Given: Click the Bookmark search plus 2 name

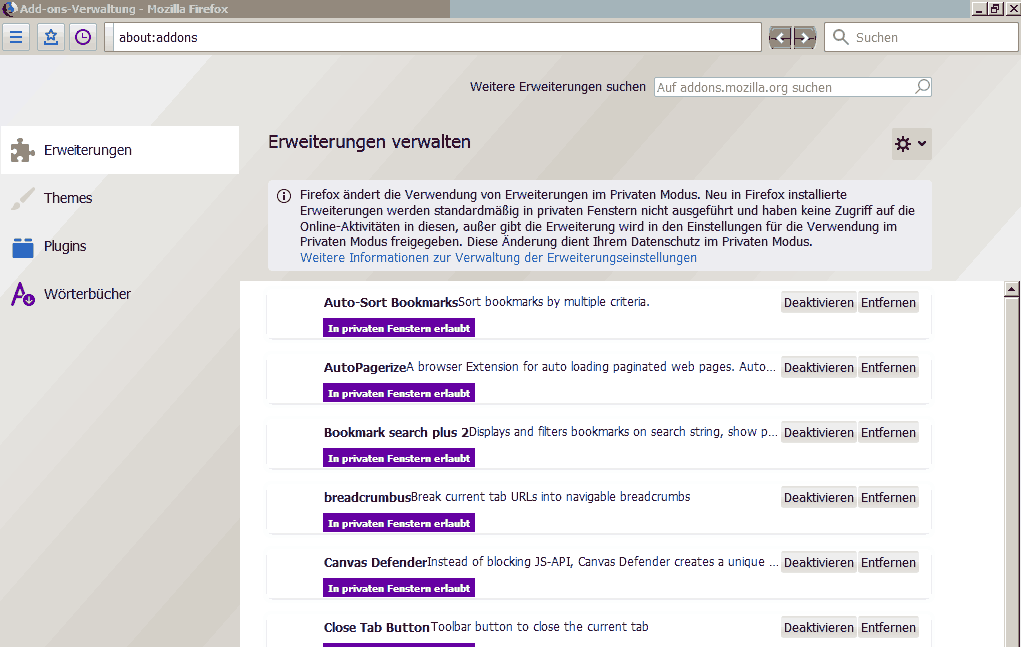Looking at the screenshot, I should [x=396, y=433].
